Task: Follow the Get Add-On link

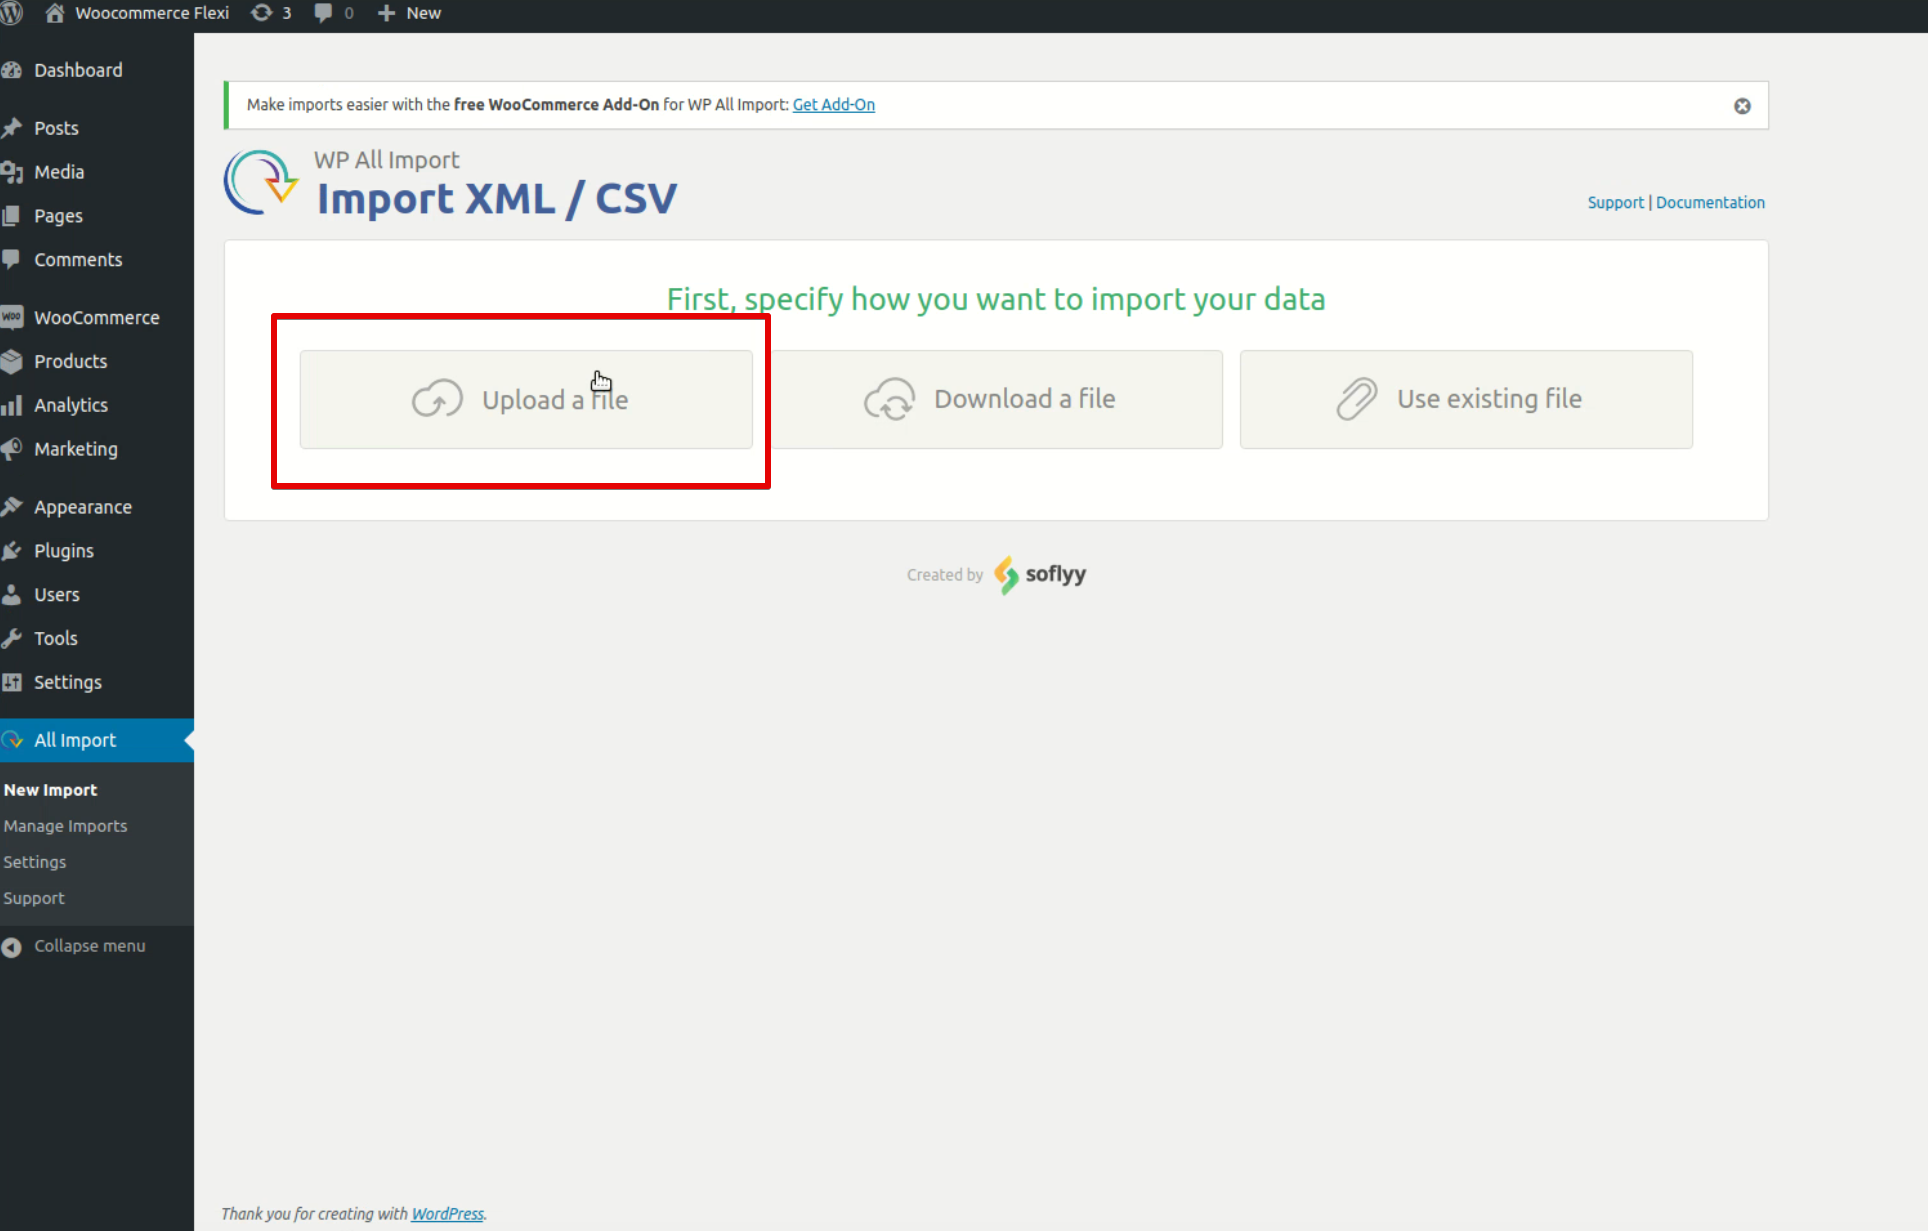Action: tap(834, 105)
